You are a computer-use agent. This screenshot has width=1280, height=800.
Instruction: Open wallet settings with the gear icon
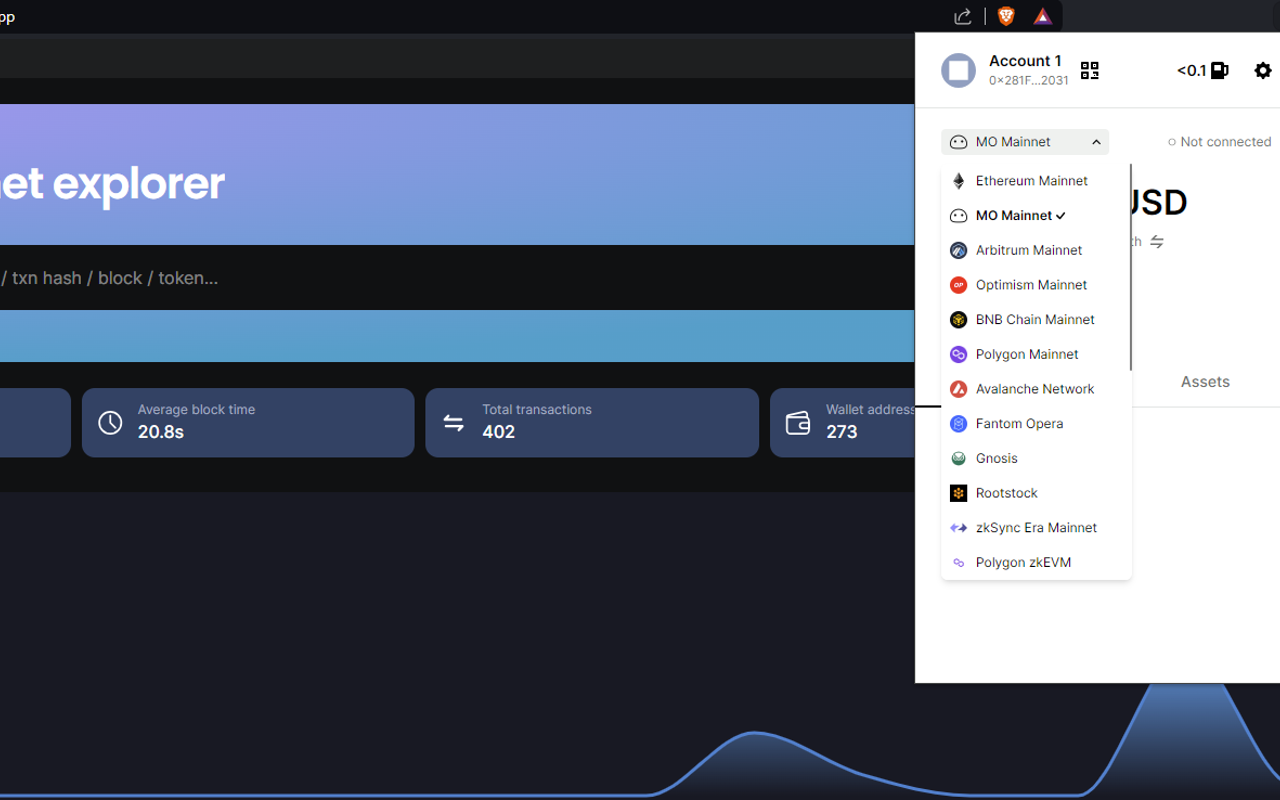[1263, 70]
